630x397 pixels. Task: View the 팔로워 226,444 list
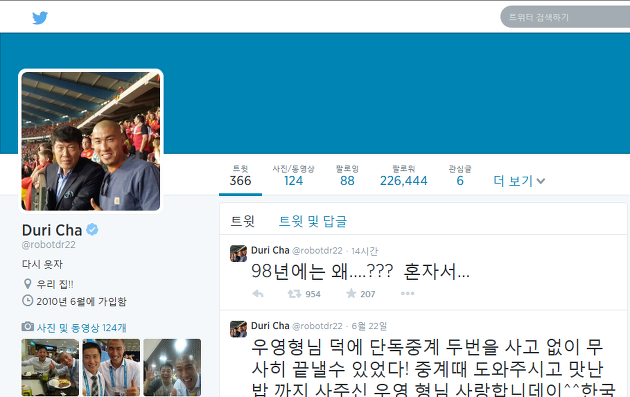click(403, 176)
